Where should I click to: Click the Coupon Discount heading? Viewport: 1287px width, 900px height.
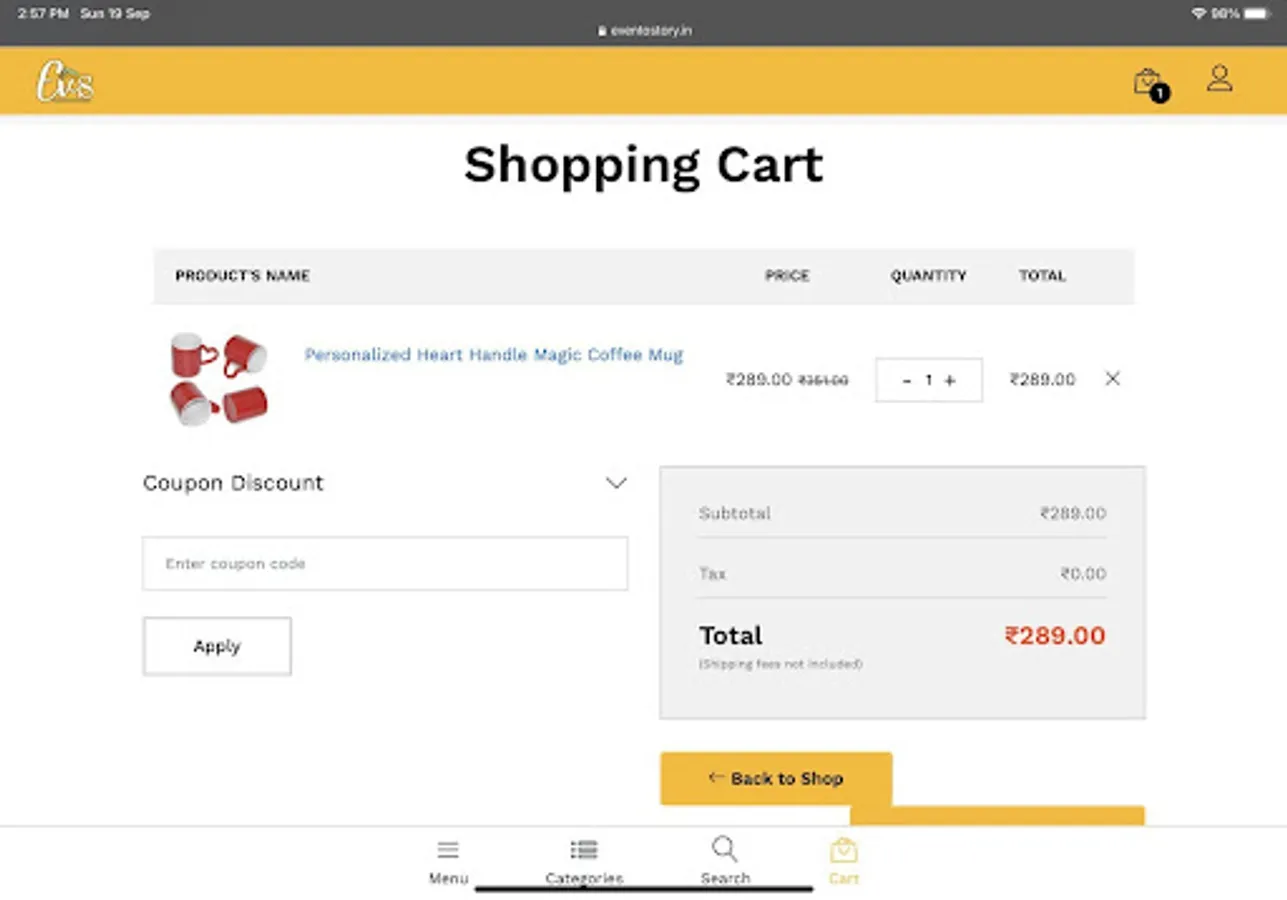click(233, 483)
